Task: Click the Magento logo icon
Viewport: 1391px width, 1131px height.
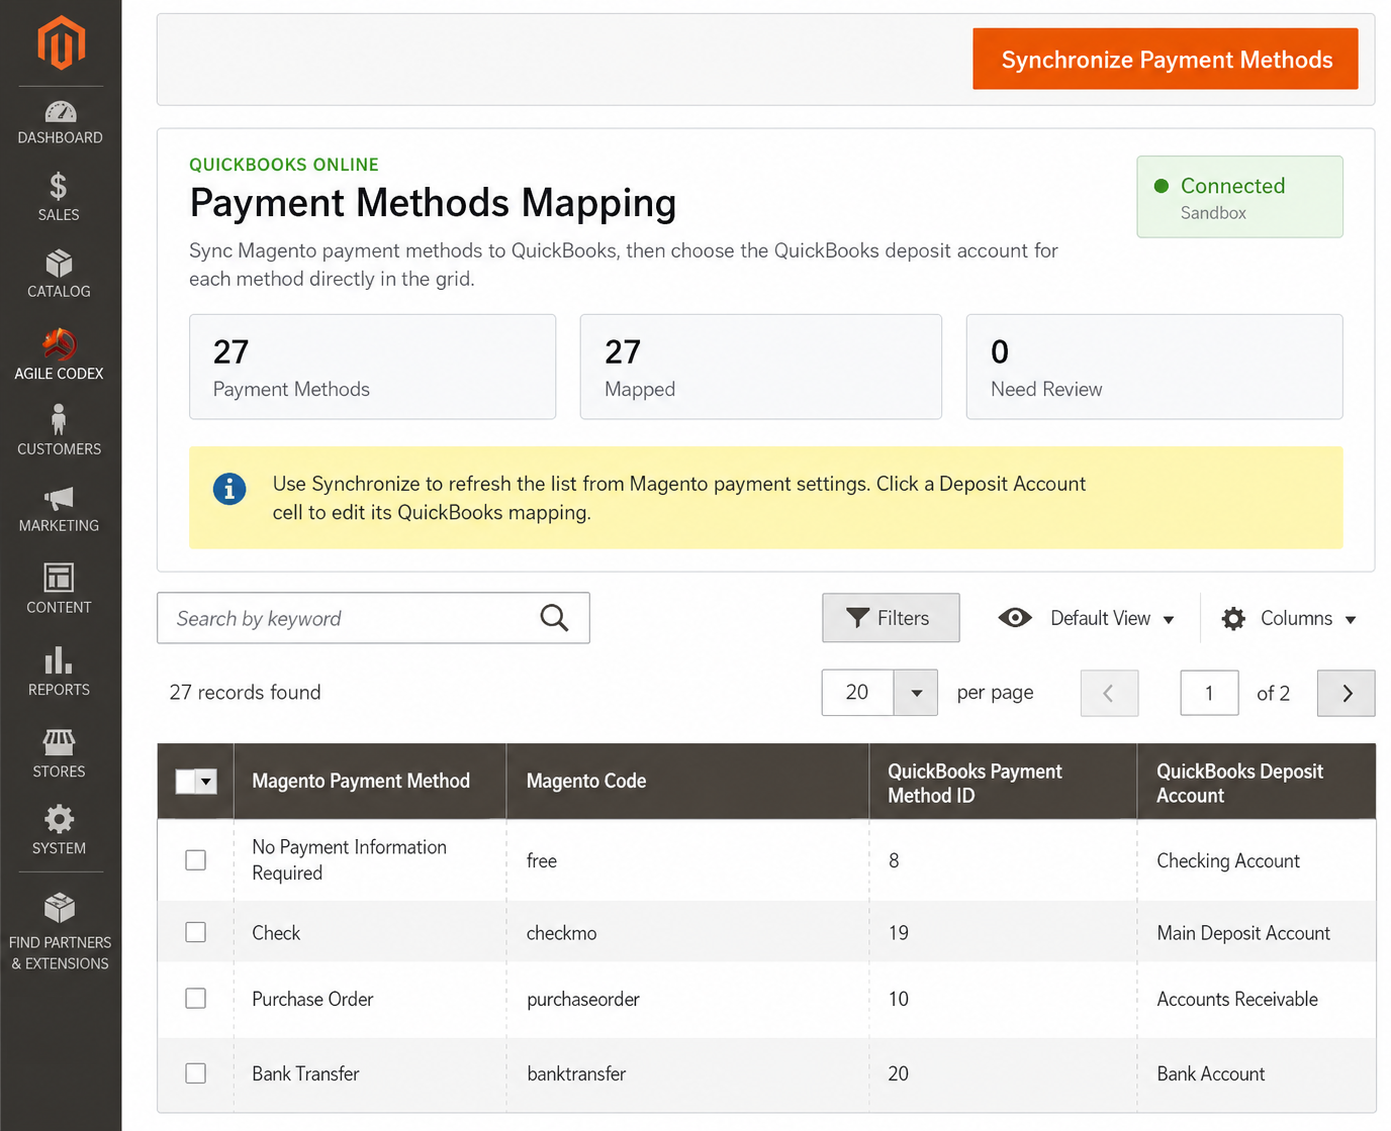Action: tap(60, 43)
